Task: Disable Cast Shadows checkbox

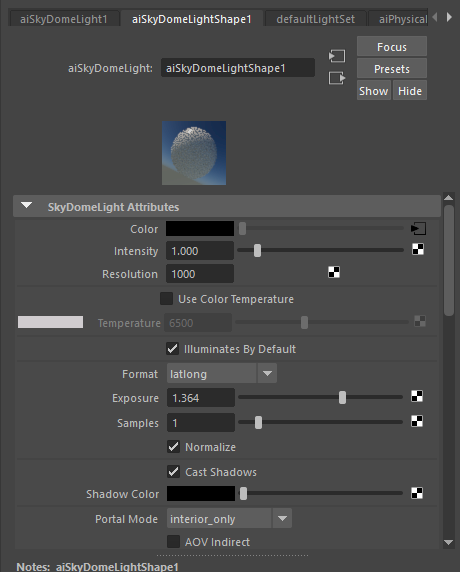Action: point(173,472)
